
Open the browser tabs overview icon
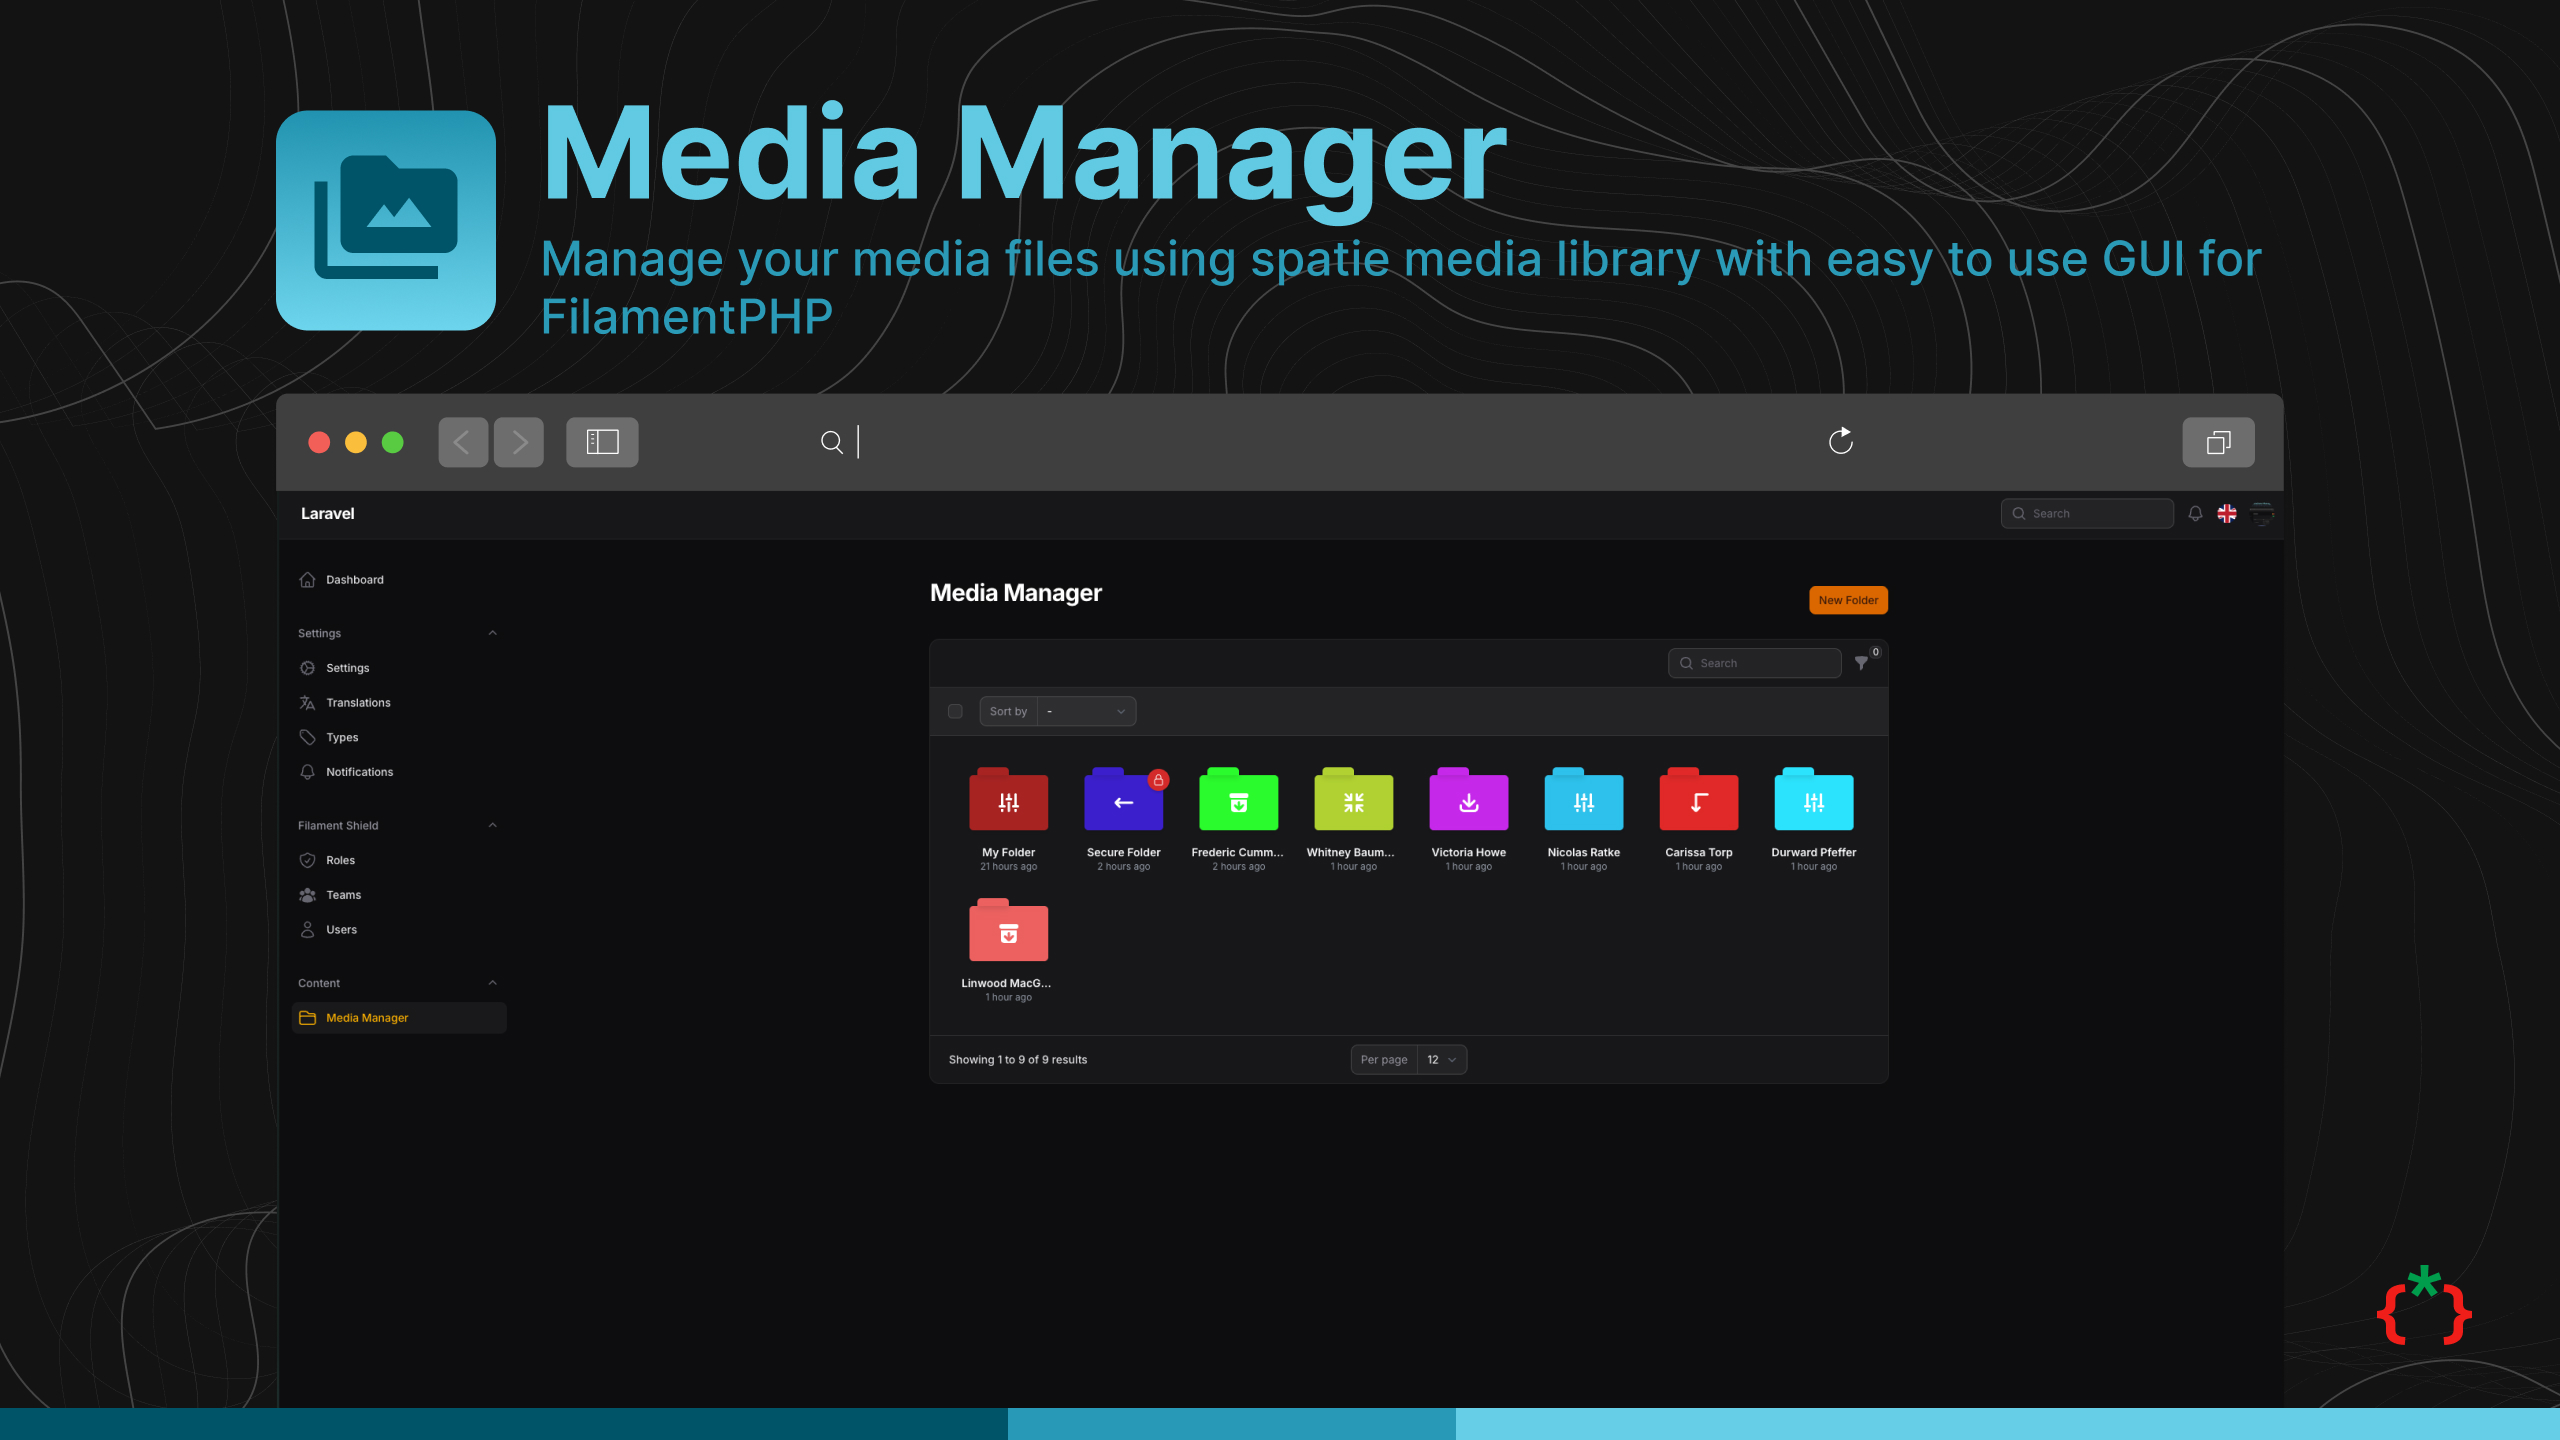(2218, 442)
